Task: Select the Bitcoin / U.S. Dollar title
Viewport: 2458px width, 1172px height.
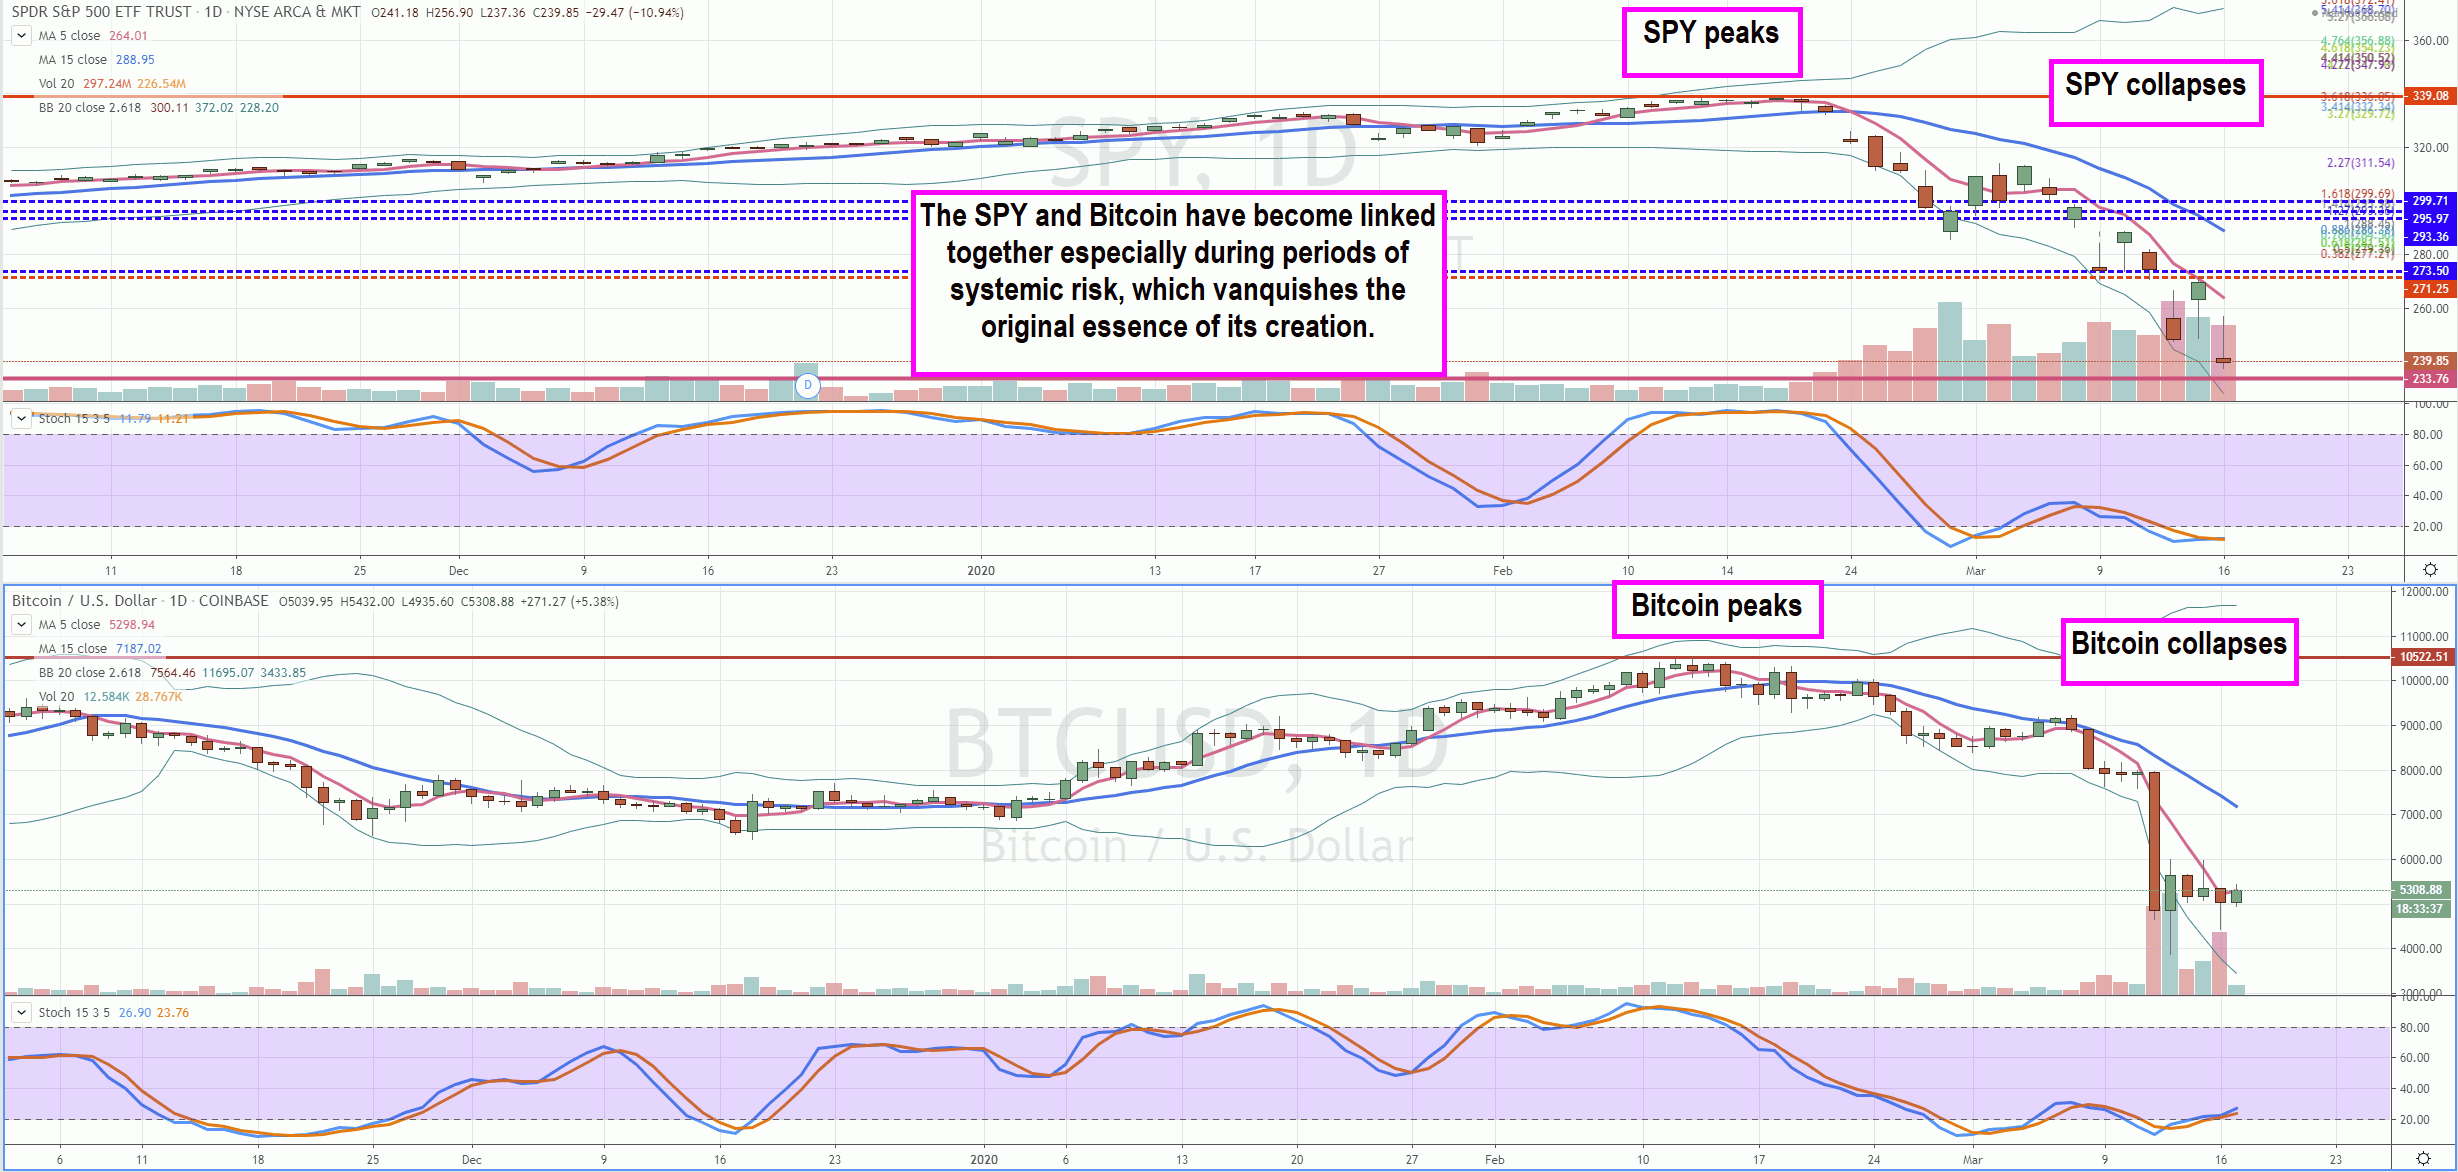Action: pos(84,601)
